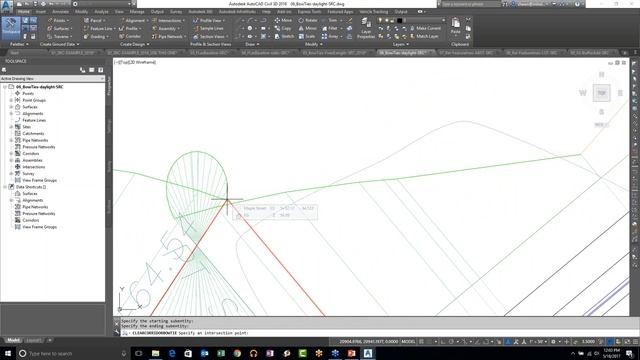Select Catchments in Toolspace tree
640x360 pixels.
pos(33,133)
